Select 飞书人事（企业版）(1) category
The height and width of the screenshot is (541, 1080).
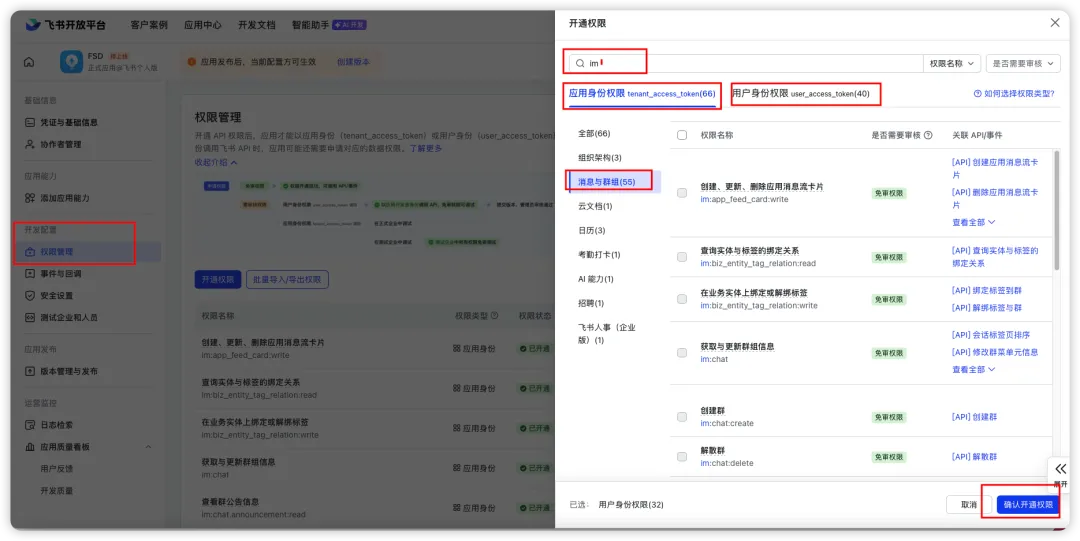[x=606, y=334]
